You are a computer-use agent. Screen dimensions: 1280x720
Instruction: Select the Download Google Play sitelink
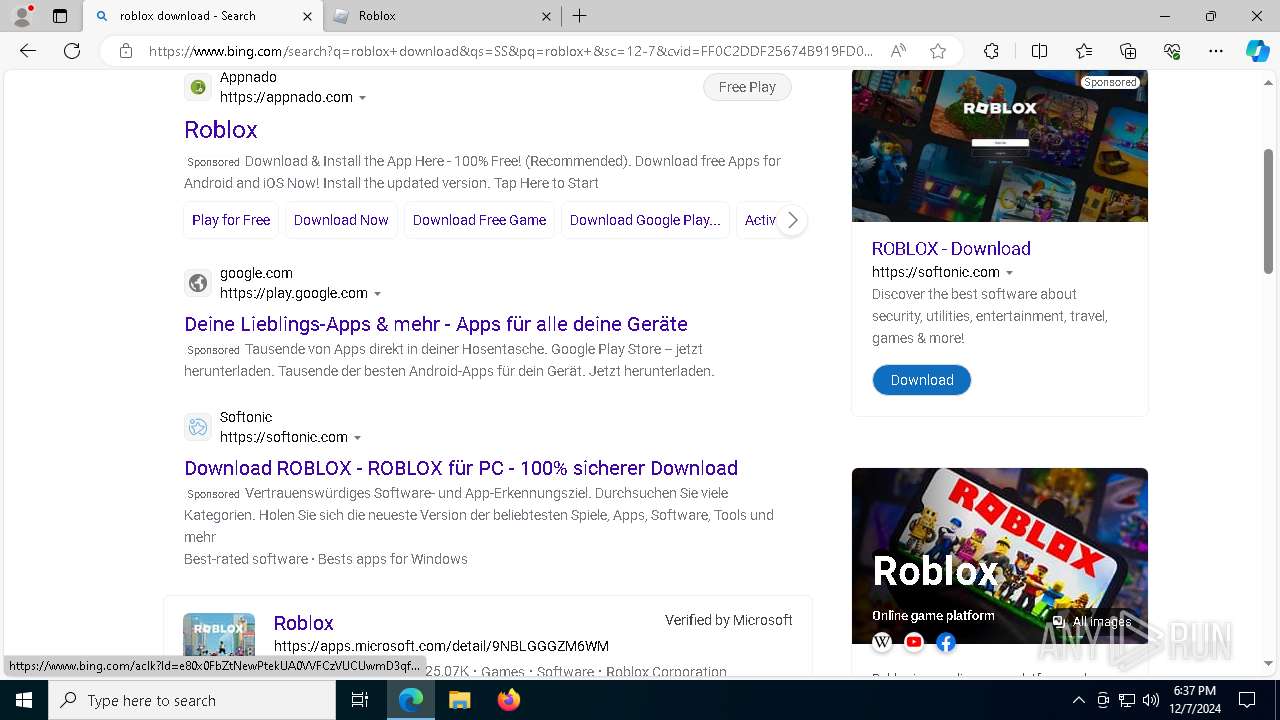pos(645,220)
